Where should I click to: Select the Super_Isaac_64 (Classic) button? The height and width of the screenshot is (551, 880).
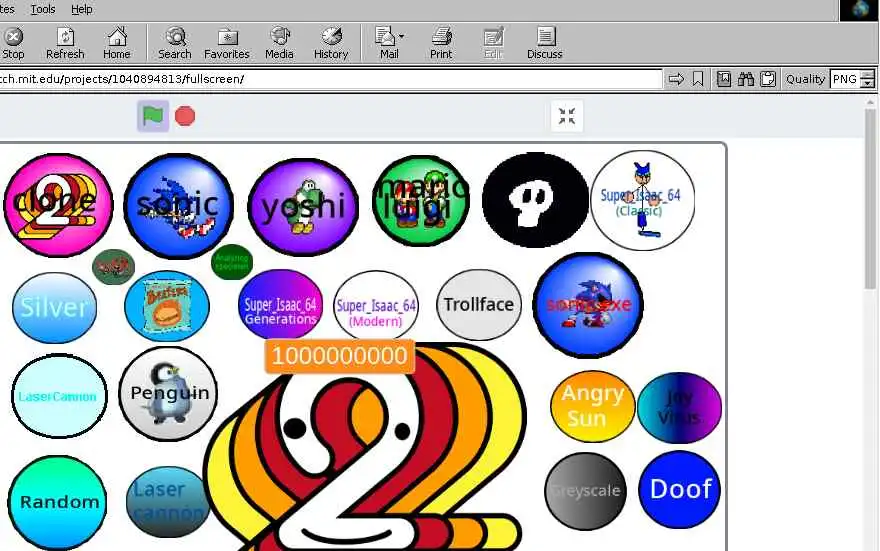642,200
